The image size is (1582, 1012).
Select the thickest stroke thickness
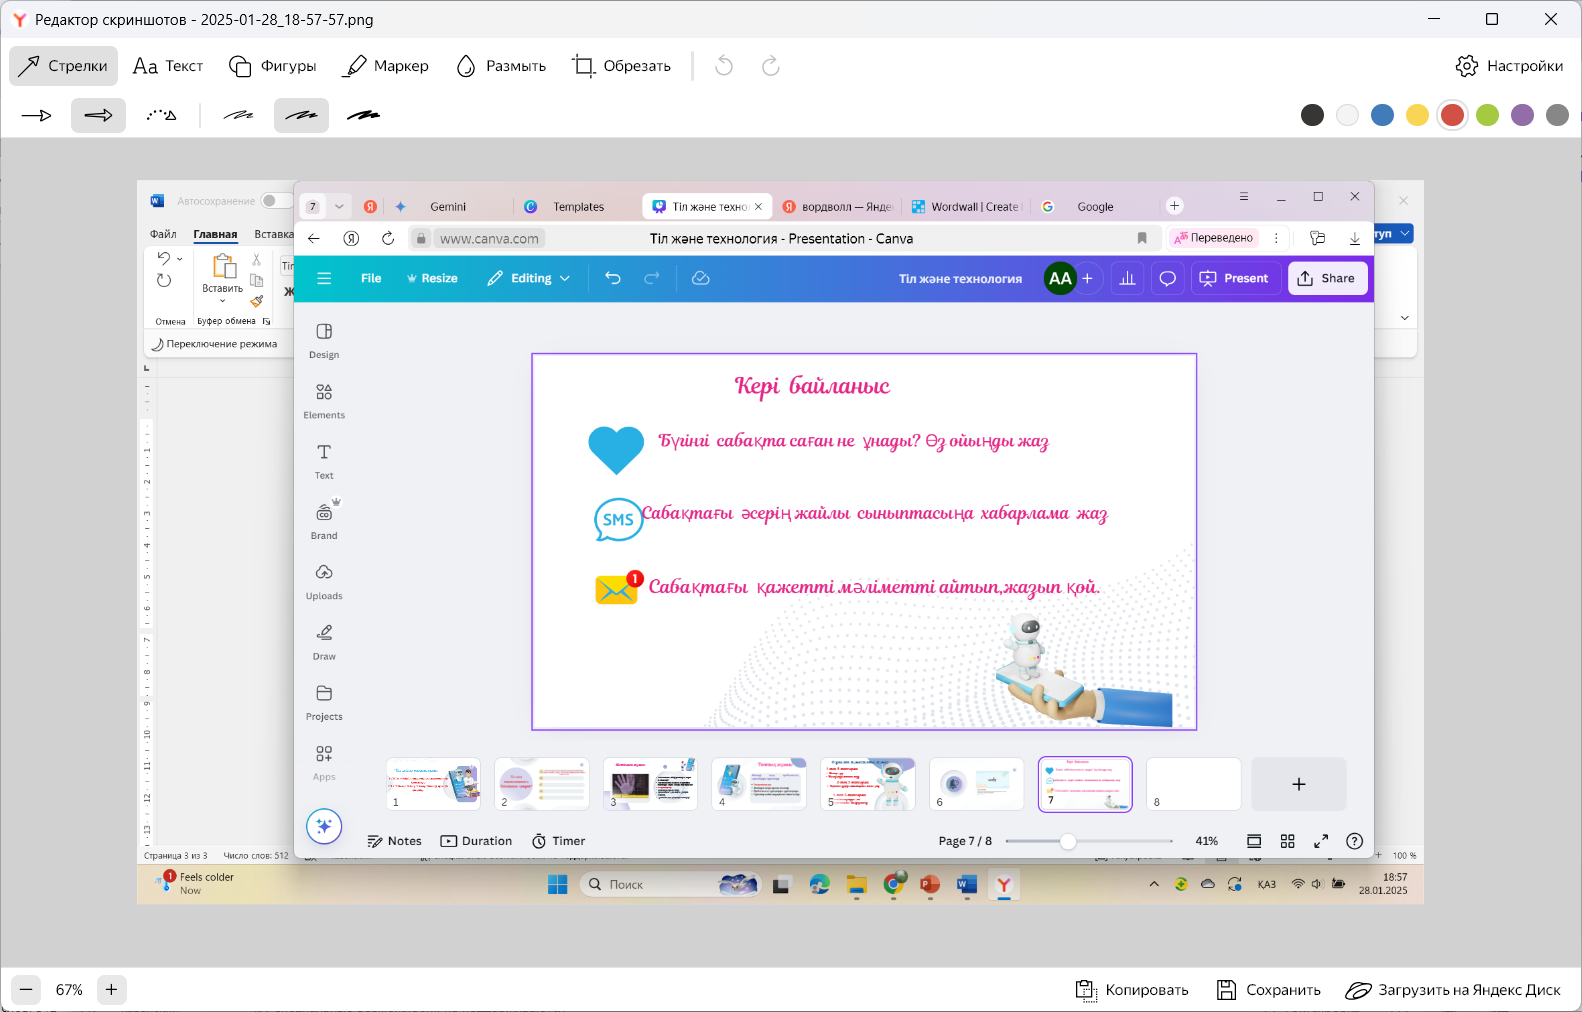[363, 116]
